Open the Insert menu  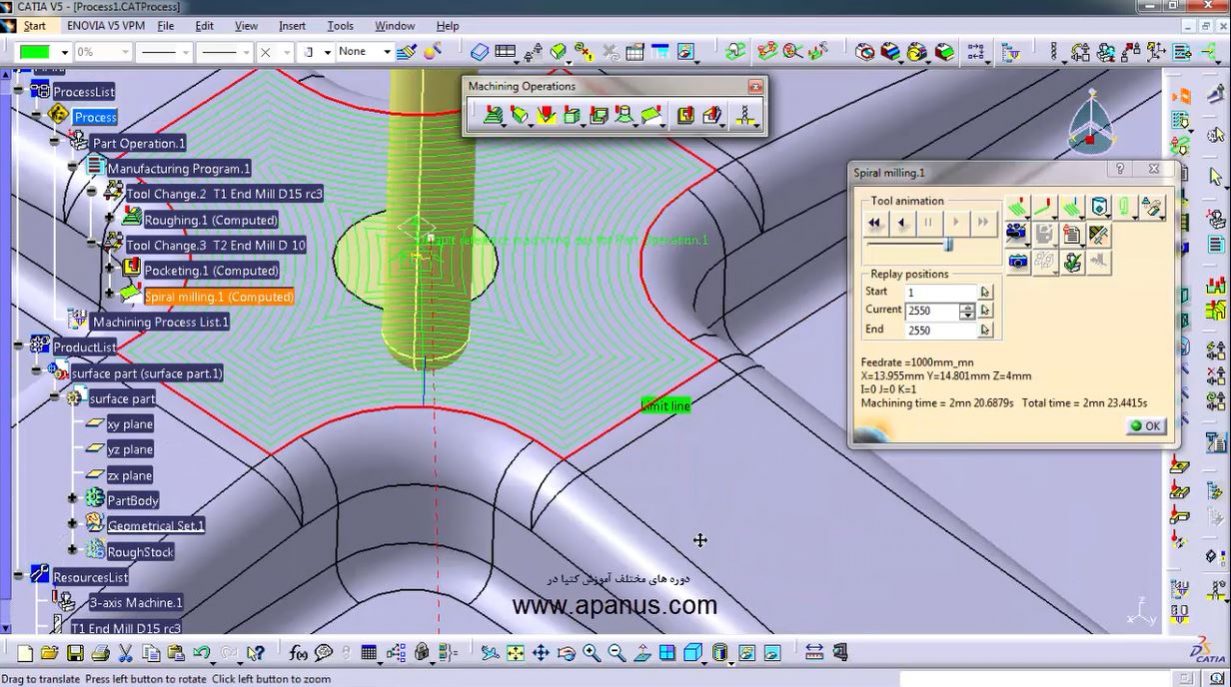click(292, 26)
